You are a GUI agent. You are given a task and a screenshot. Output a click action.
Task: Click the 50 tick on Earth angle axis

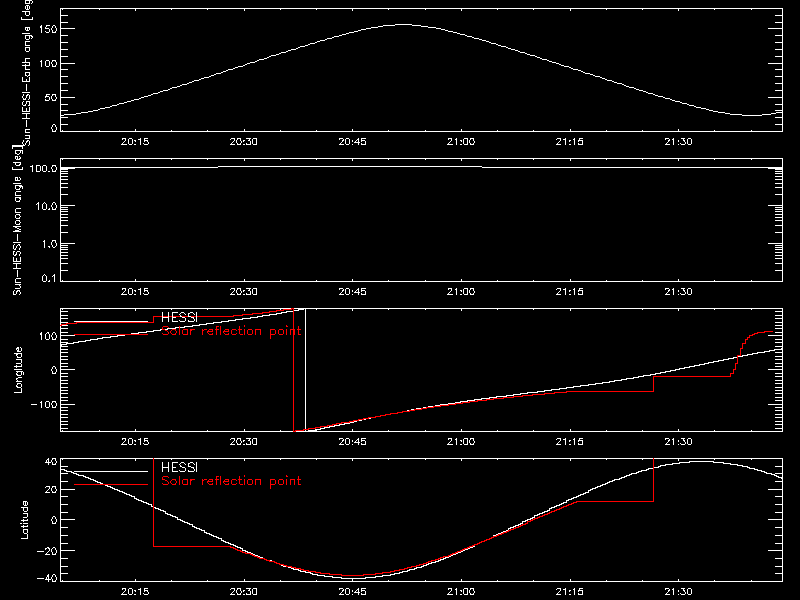51,97
